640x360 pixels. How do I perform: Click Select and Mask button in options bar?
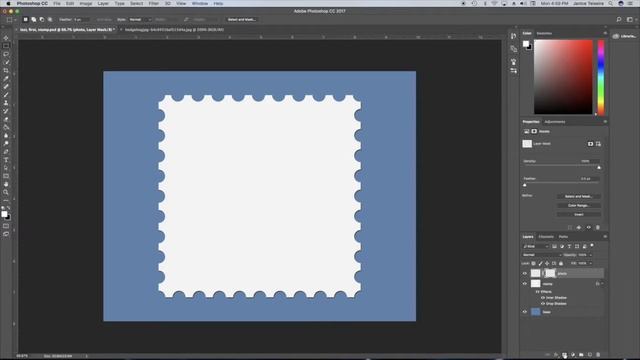click(x=242, y=20)
